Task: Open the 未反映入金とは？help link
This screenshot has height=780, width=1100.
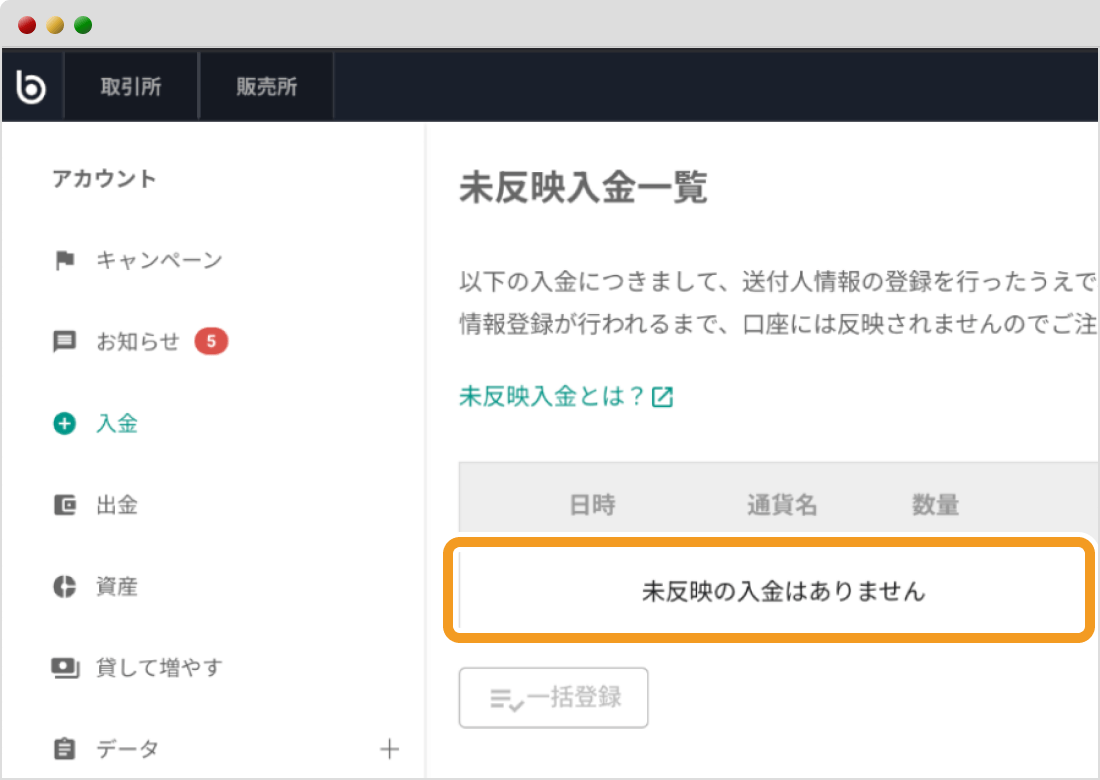Action: pyautogui.click(x=553, y=397)
